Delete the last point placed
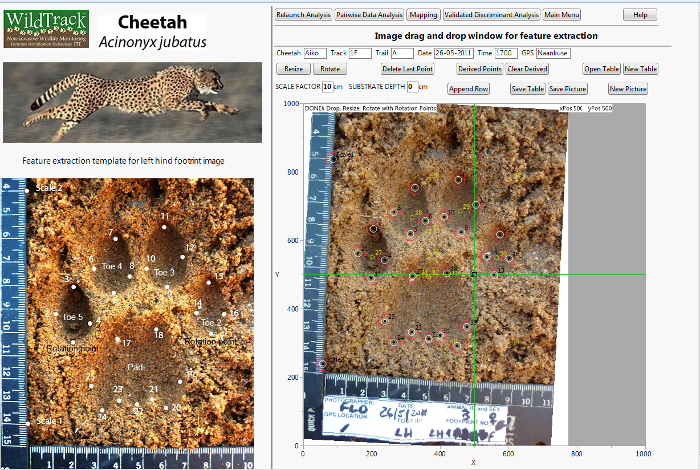 point(407,69)
